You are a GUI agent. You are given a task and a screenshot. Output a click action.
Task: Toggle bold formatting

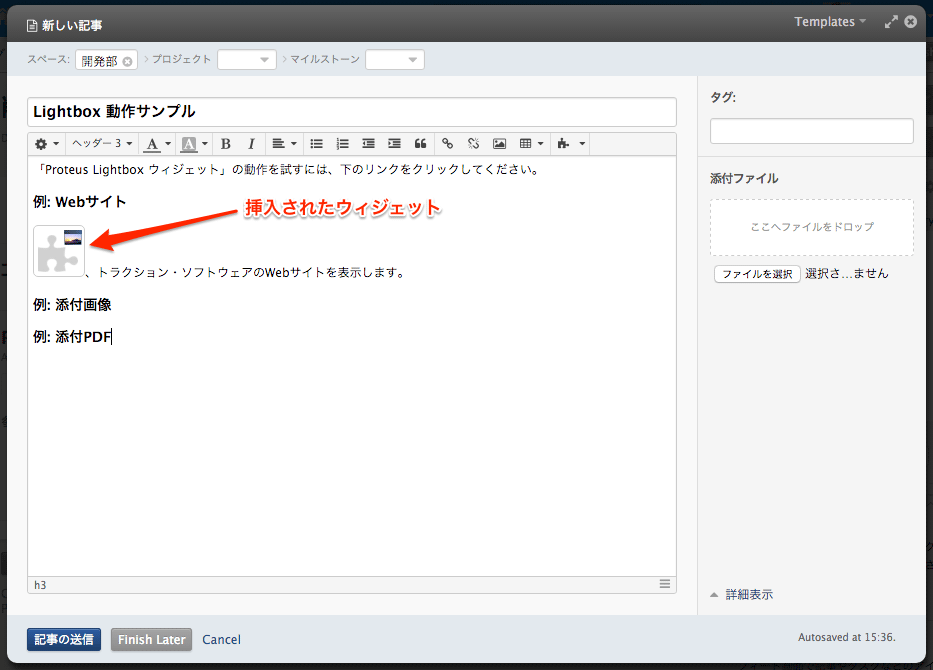(226, 144)
